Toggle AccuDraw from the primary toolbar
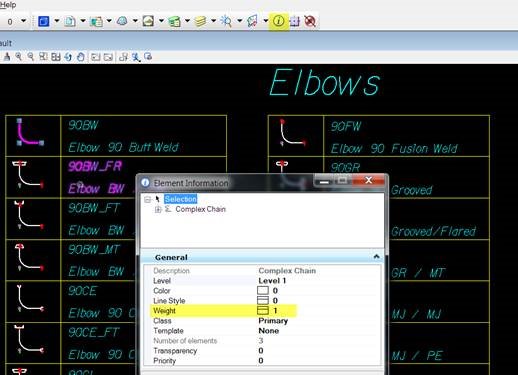518x375 pixels. point(294,21)
